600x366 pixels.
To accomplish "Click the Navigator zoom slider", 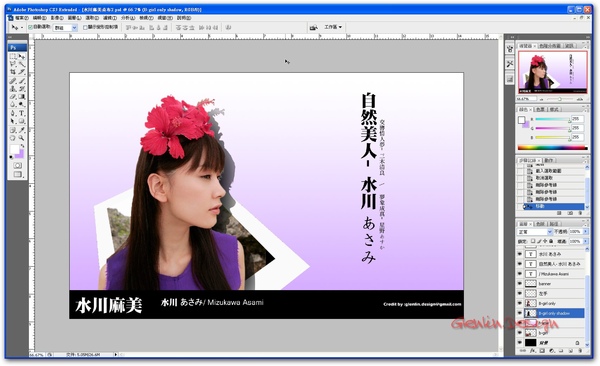I will click(559, 99).
